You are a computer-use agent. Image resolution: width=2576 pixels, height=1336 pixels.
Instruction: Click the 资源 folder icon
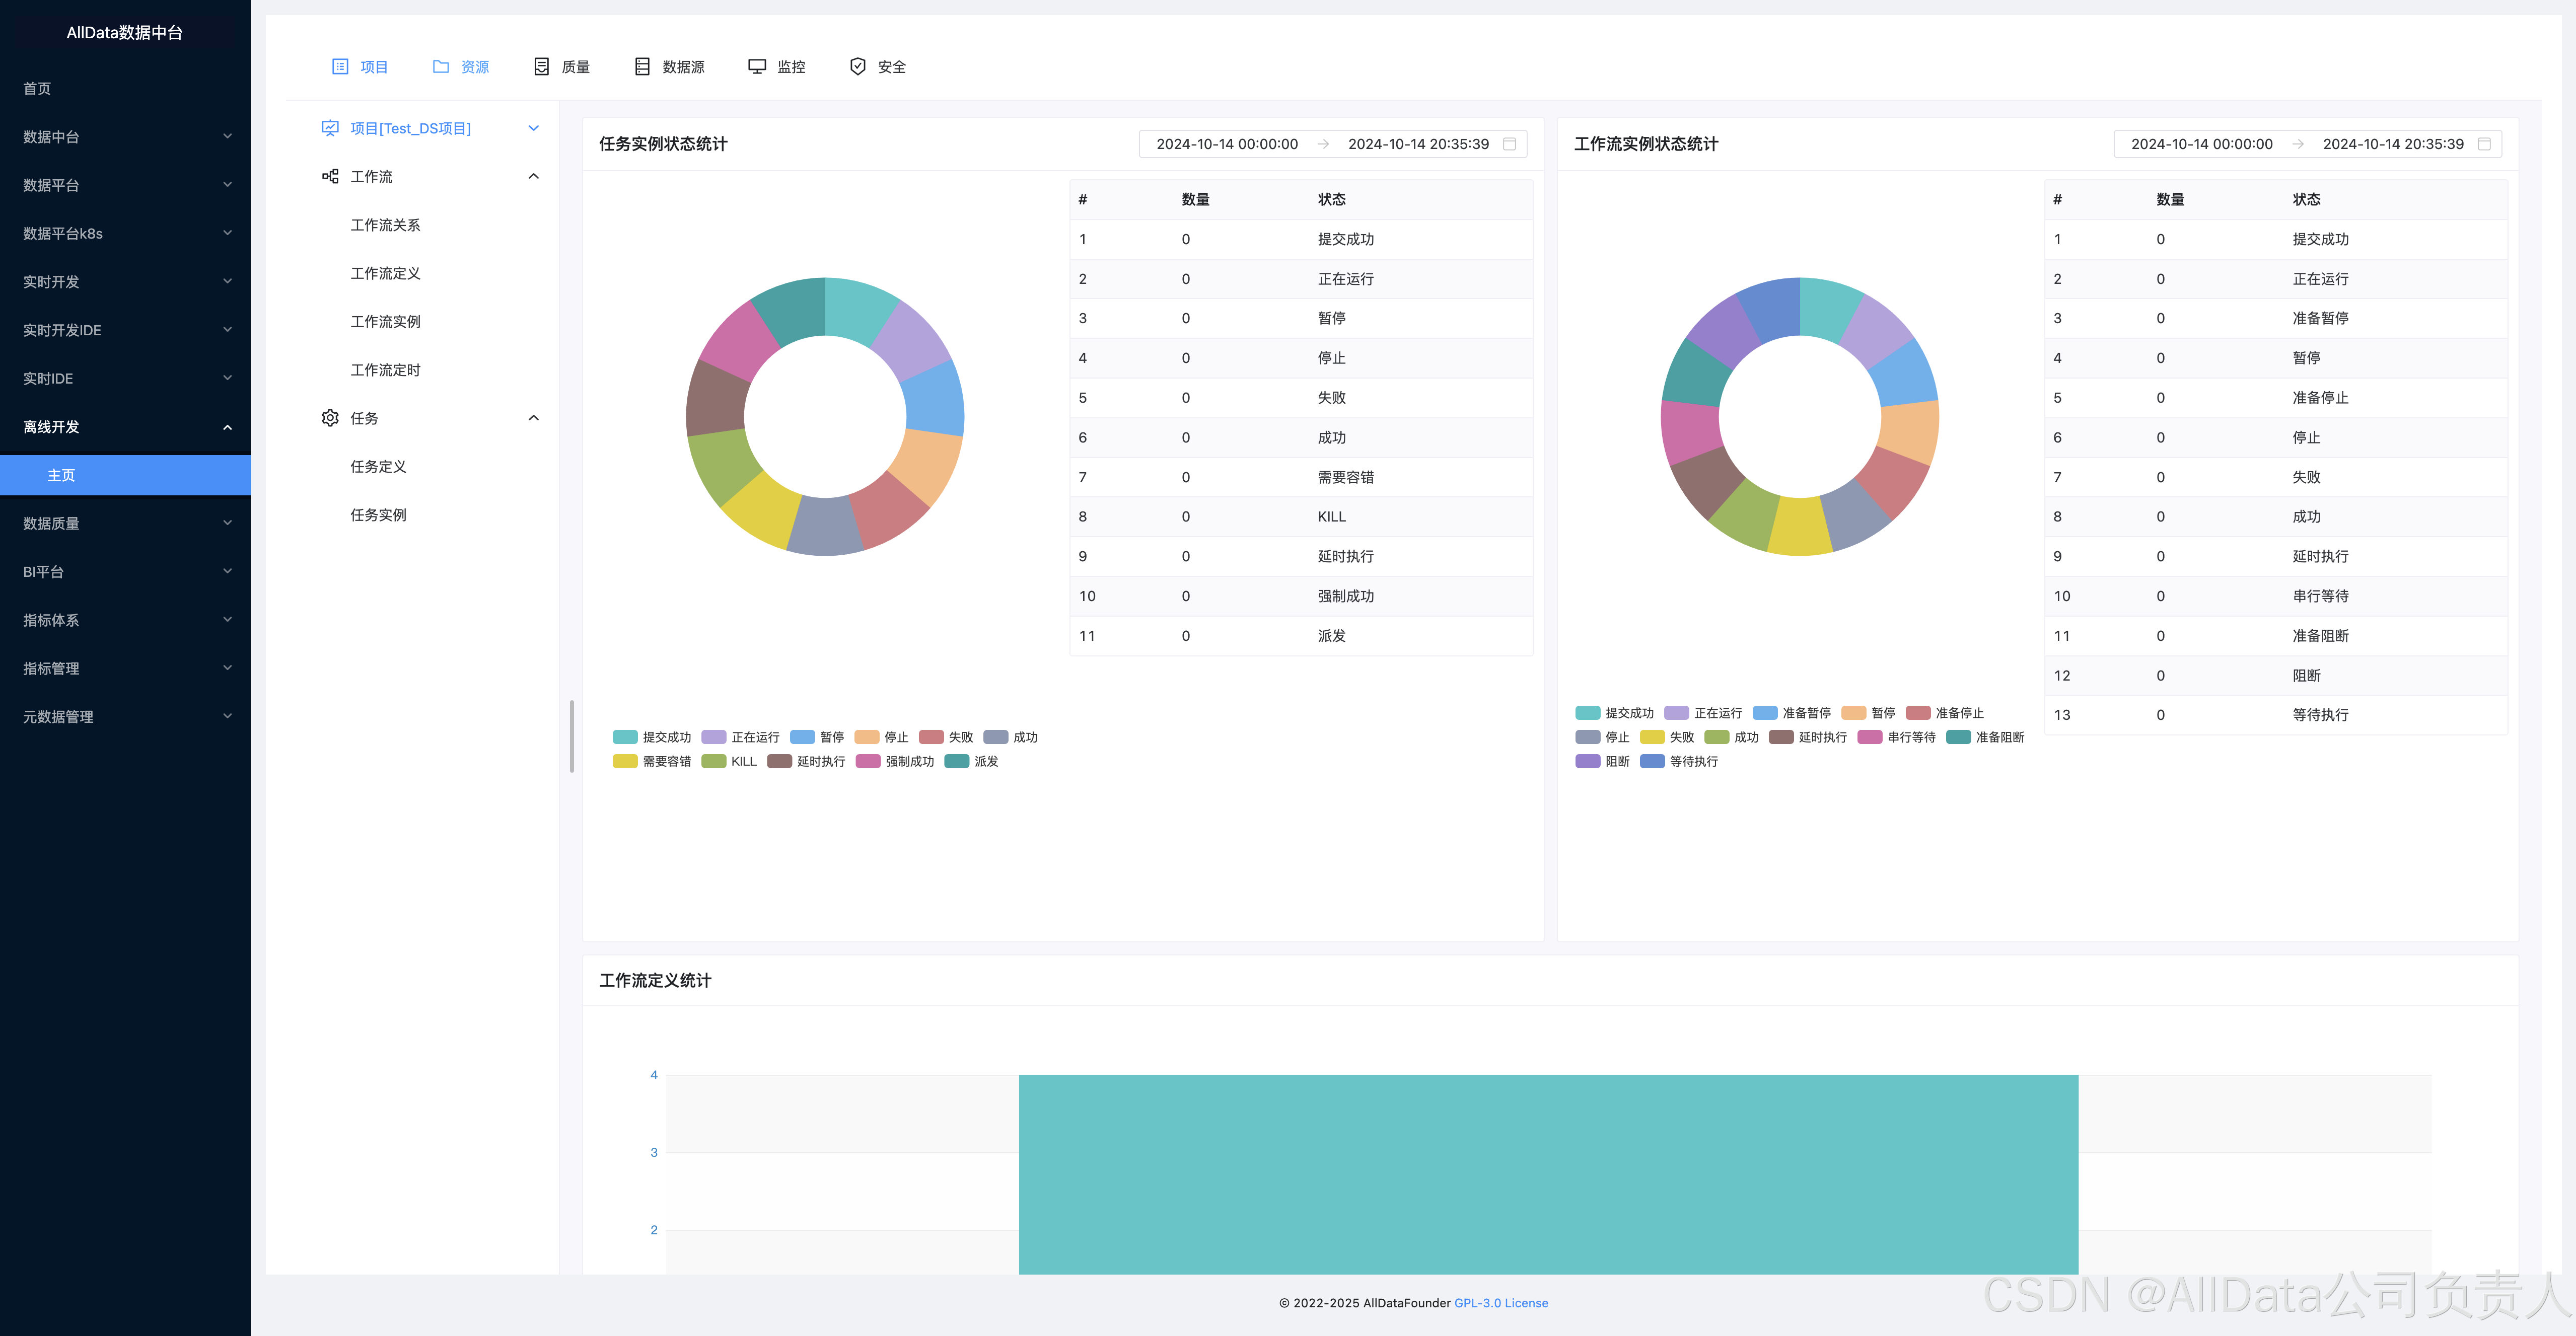(440, 67)
